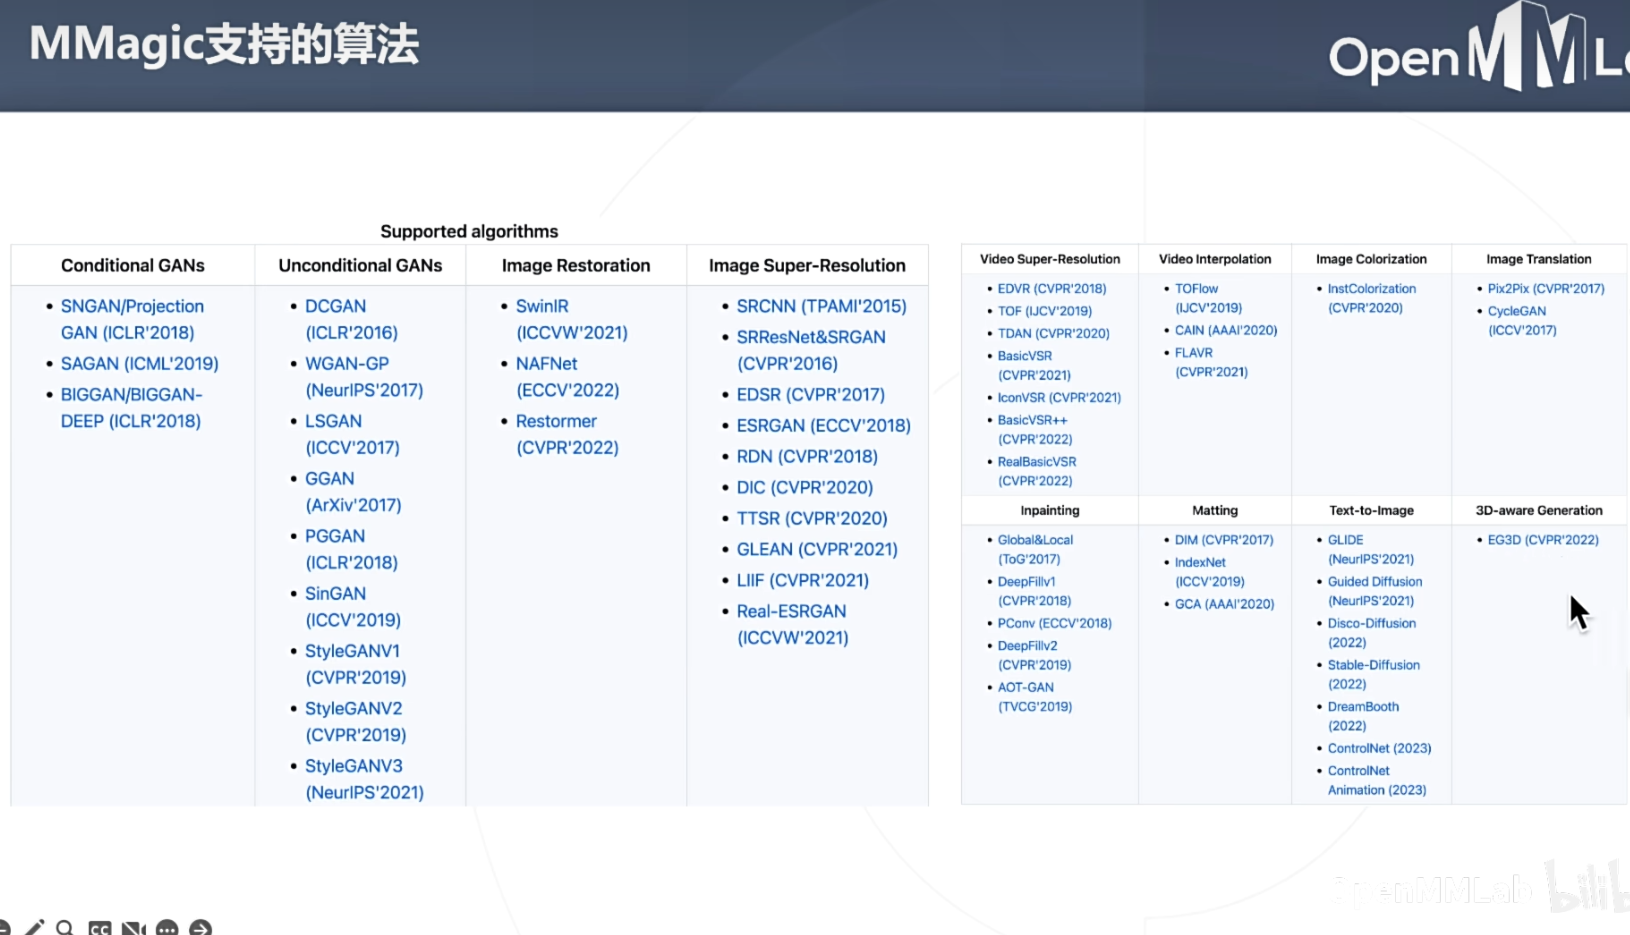Open the magnifier zoom tool
This screenshot has height=935, width=1630.
(x=66, y=928)
